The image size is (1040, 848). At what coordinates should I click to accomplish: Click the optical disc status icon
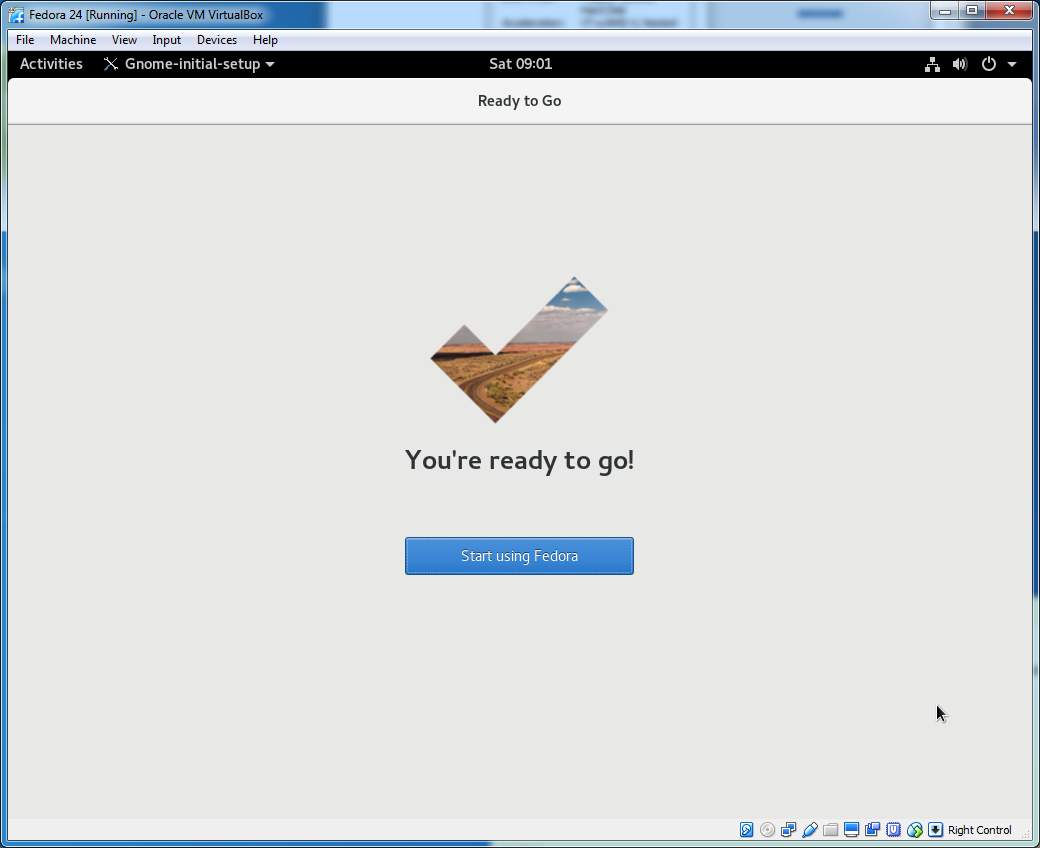pyautogui.click(x=767, y=829)
